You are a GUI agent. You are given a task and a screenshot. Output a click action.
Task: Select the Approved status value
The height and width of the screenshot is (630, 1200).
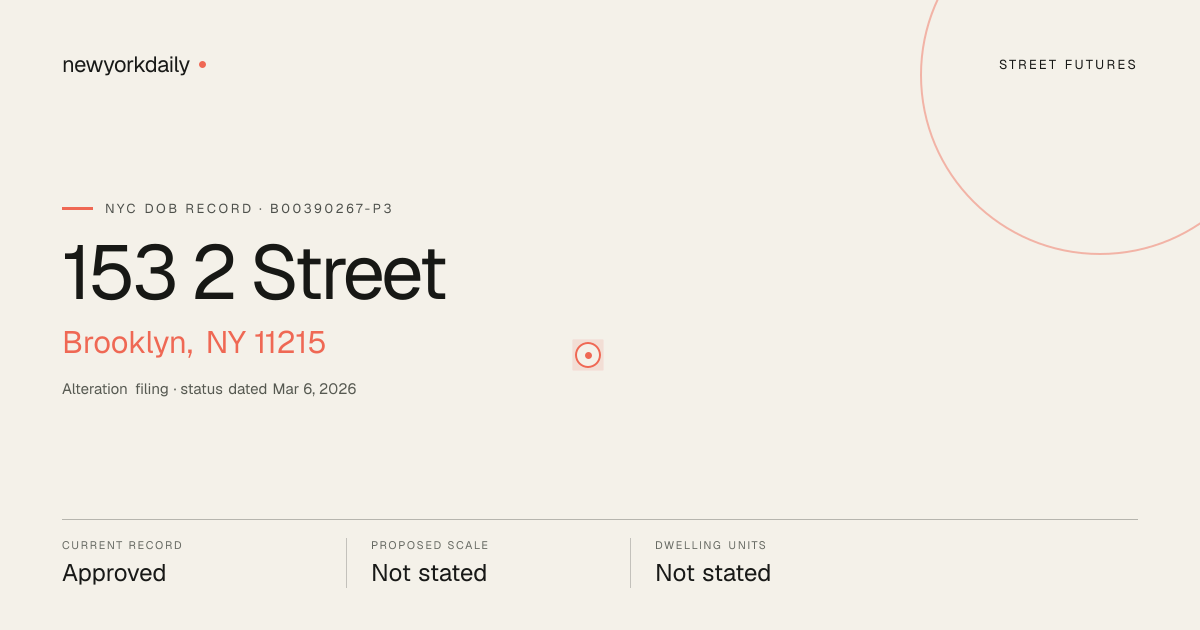114,573
